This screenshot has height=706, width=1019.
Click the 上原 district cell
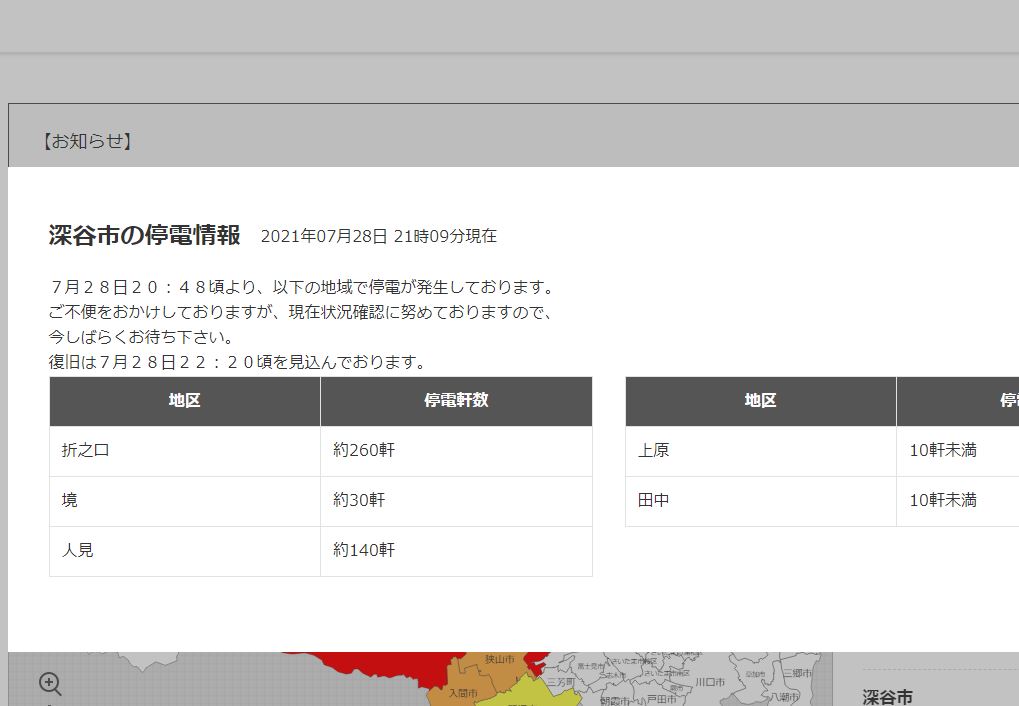tap(761, 451)
